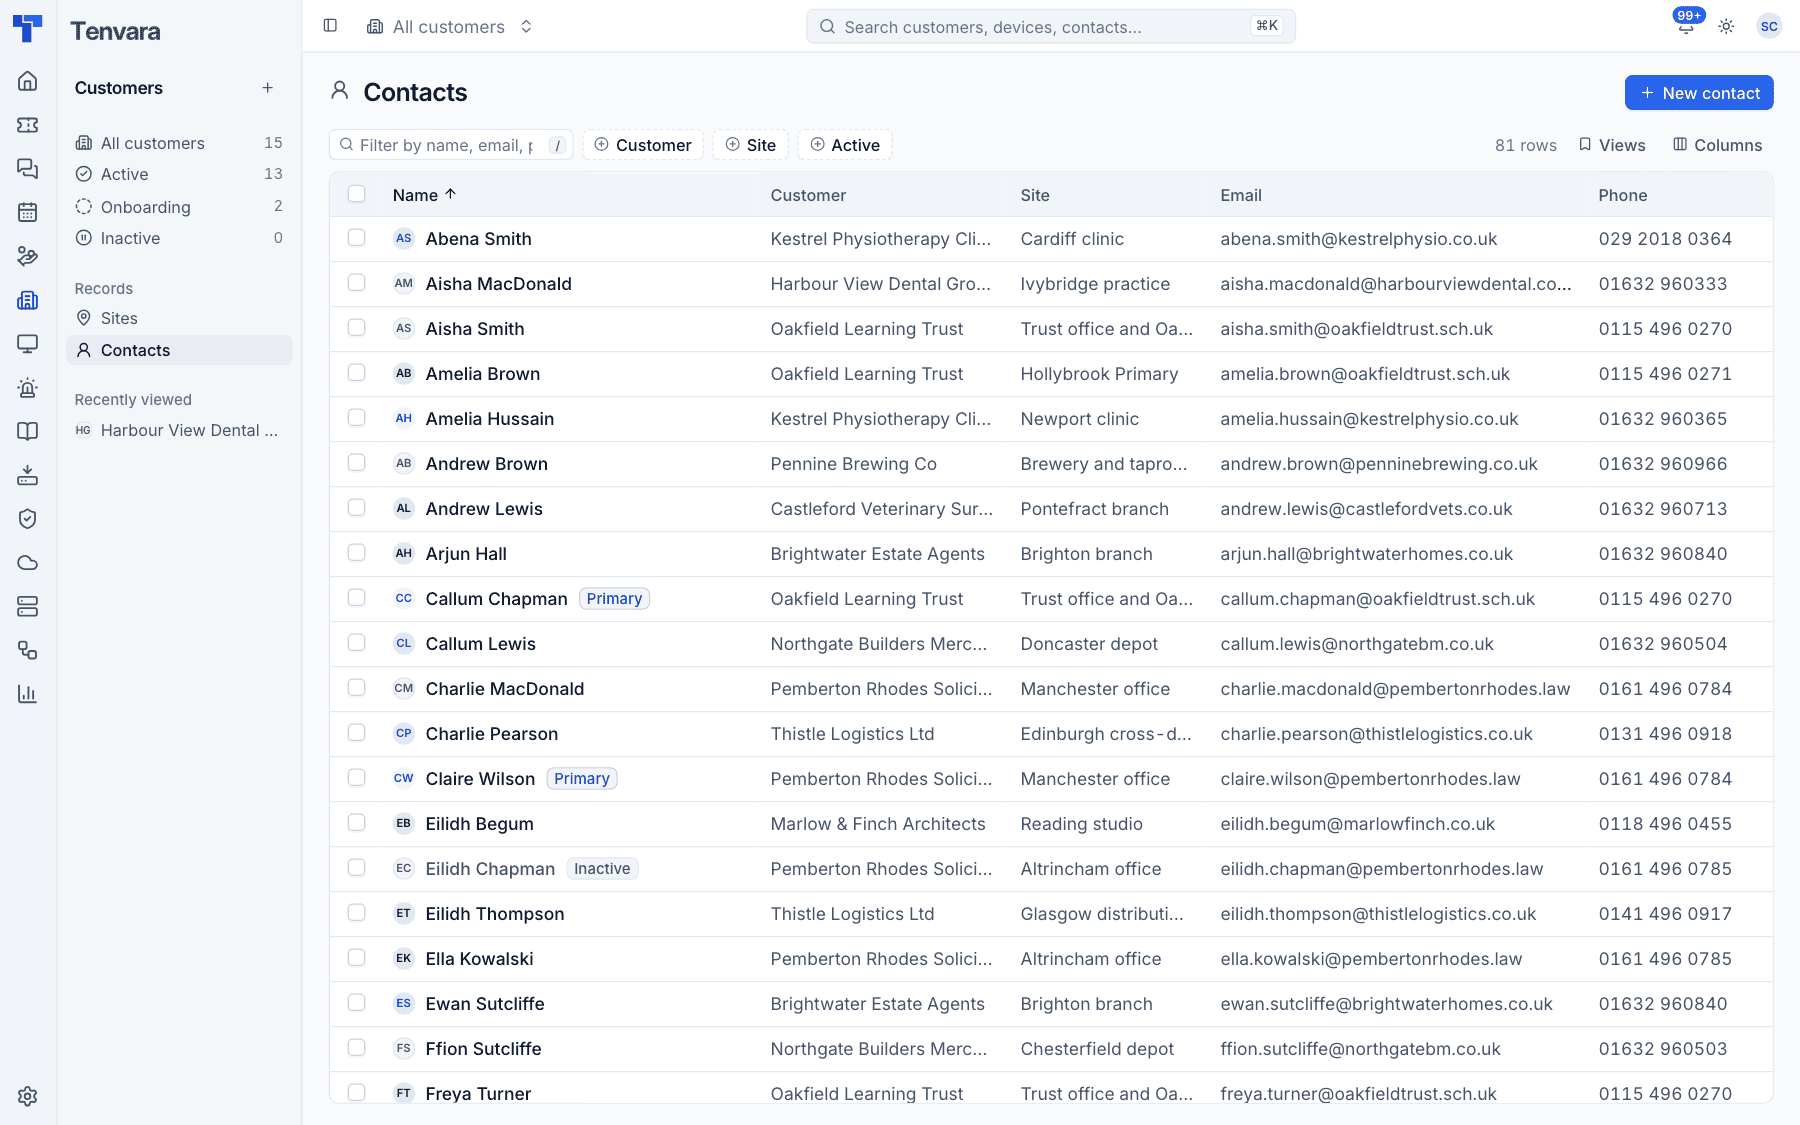Open the devices monitor icon in sidebar
Image resolution: width=1800 pixels, height=1125 pixels.
click(x=28, y=344)
